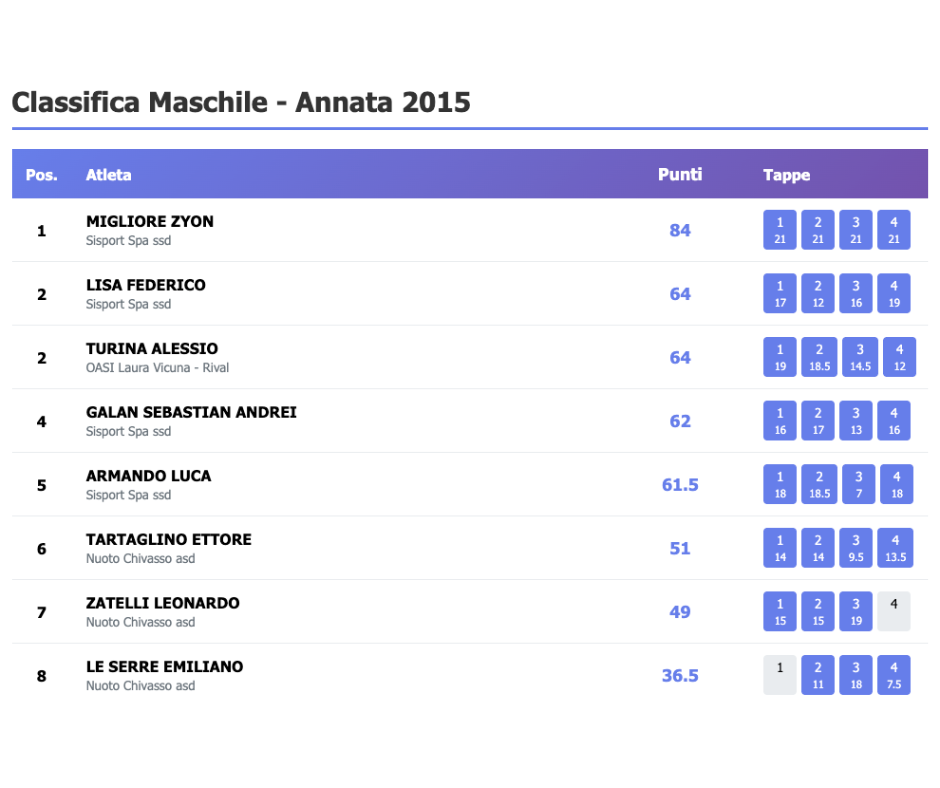The width and height of the screenshot is (940, 788).
Task: Click the Tappe column header
Action: [x=787, y=175]
